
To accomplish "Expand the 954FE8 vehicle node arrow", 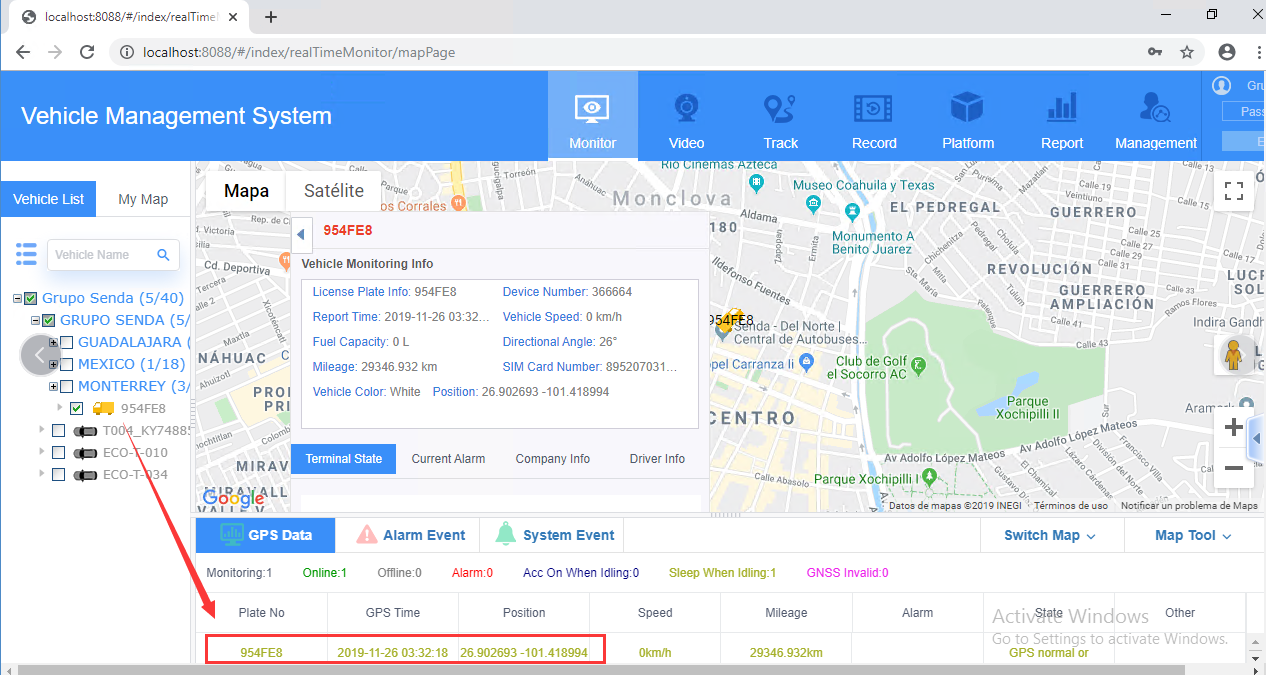I will pyautogui.click(x=60, y=408).
